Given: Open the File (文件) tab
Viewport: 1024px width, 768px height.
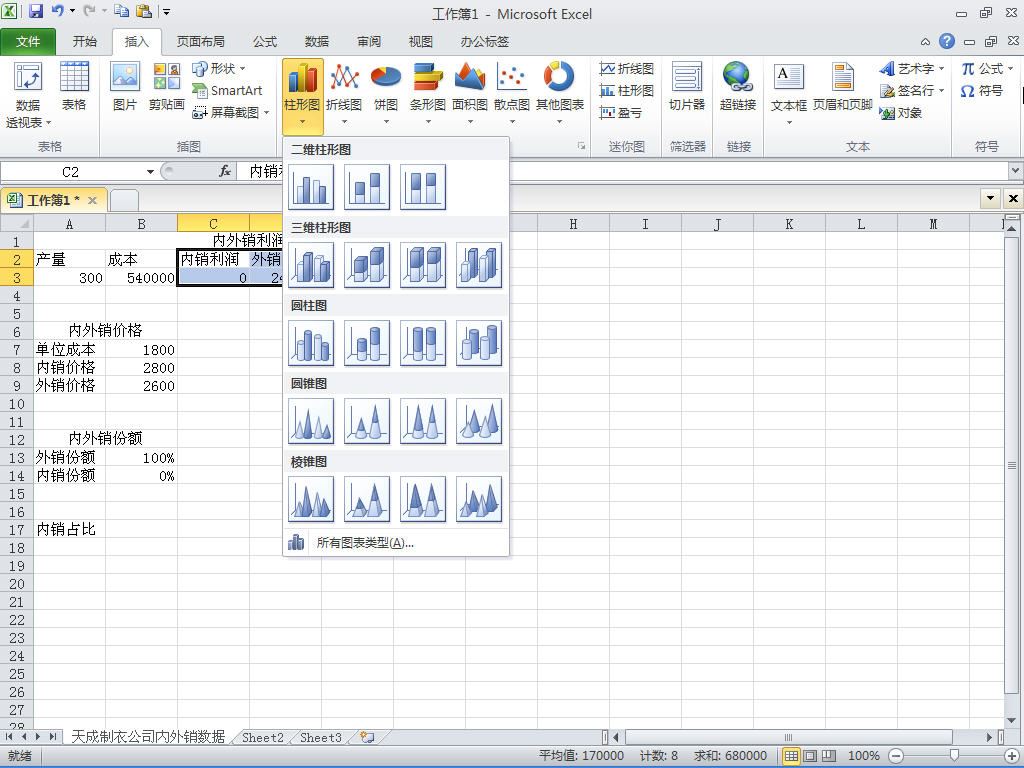Looking at the screenshot, I should 28,42.
